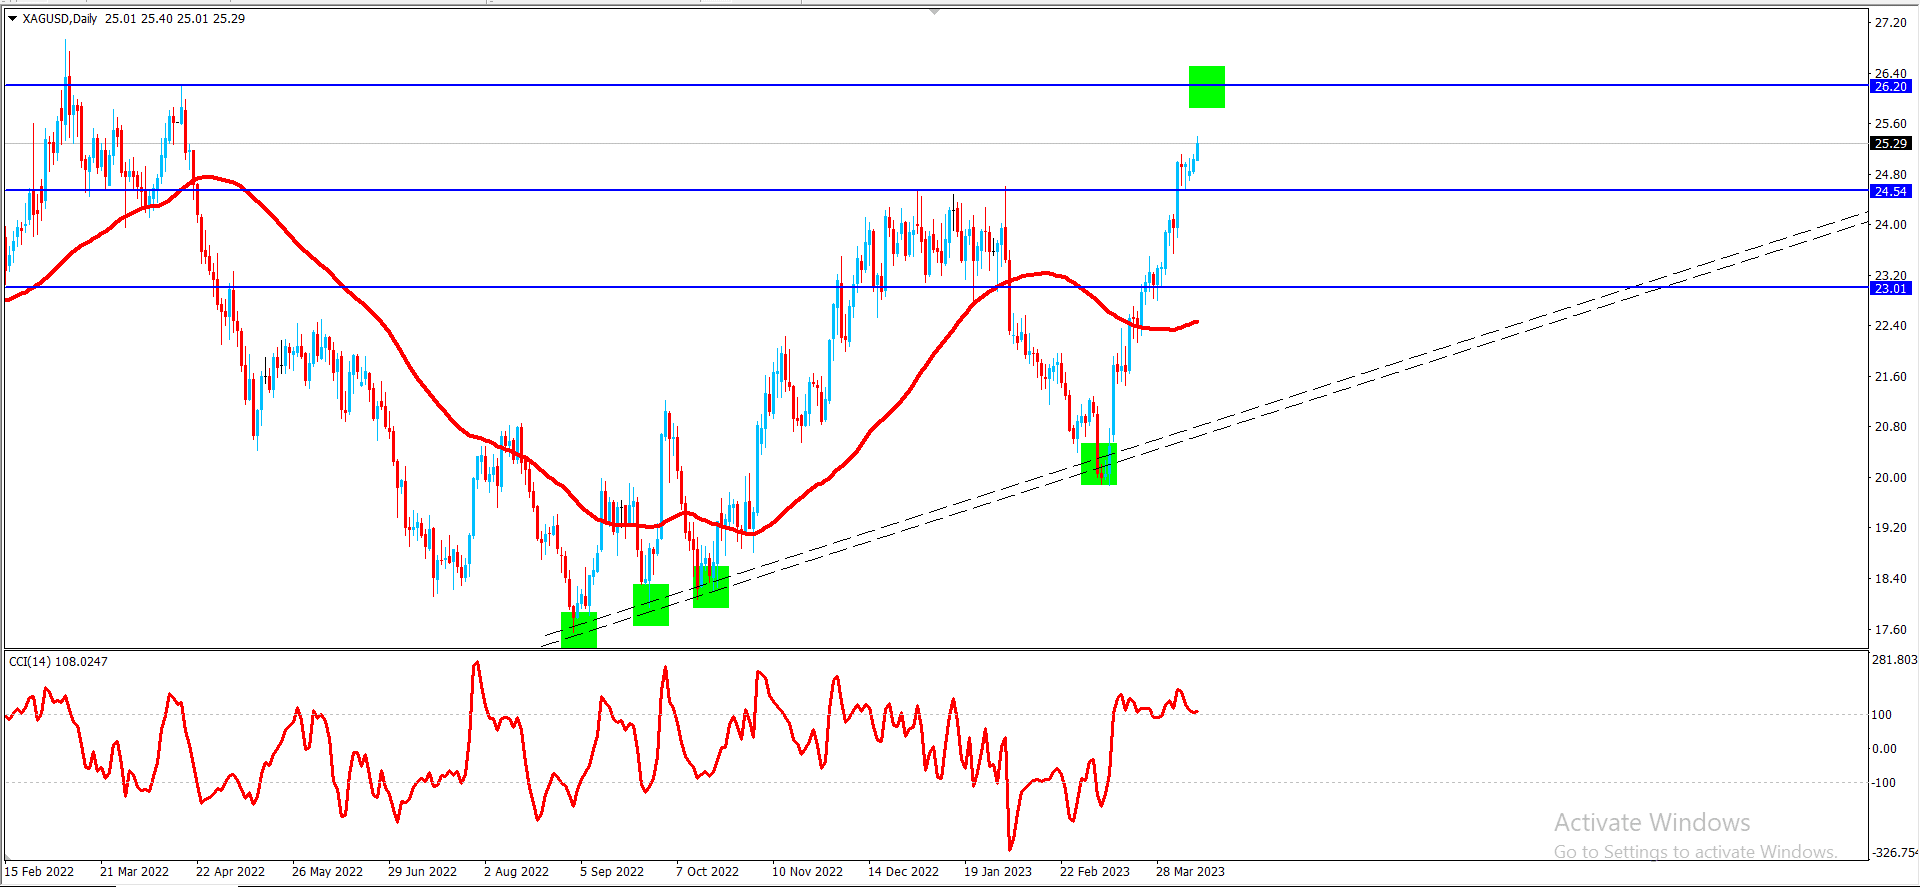Click the 22 Feb 2023 date label
Image resolution: width=1920 pixels, height=887 pixels.
click(1095, 872)
